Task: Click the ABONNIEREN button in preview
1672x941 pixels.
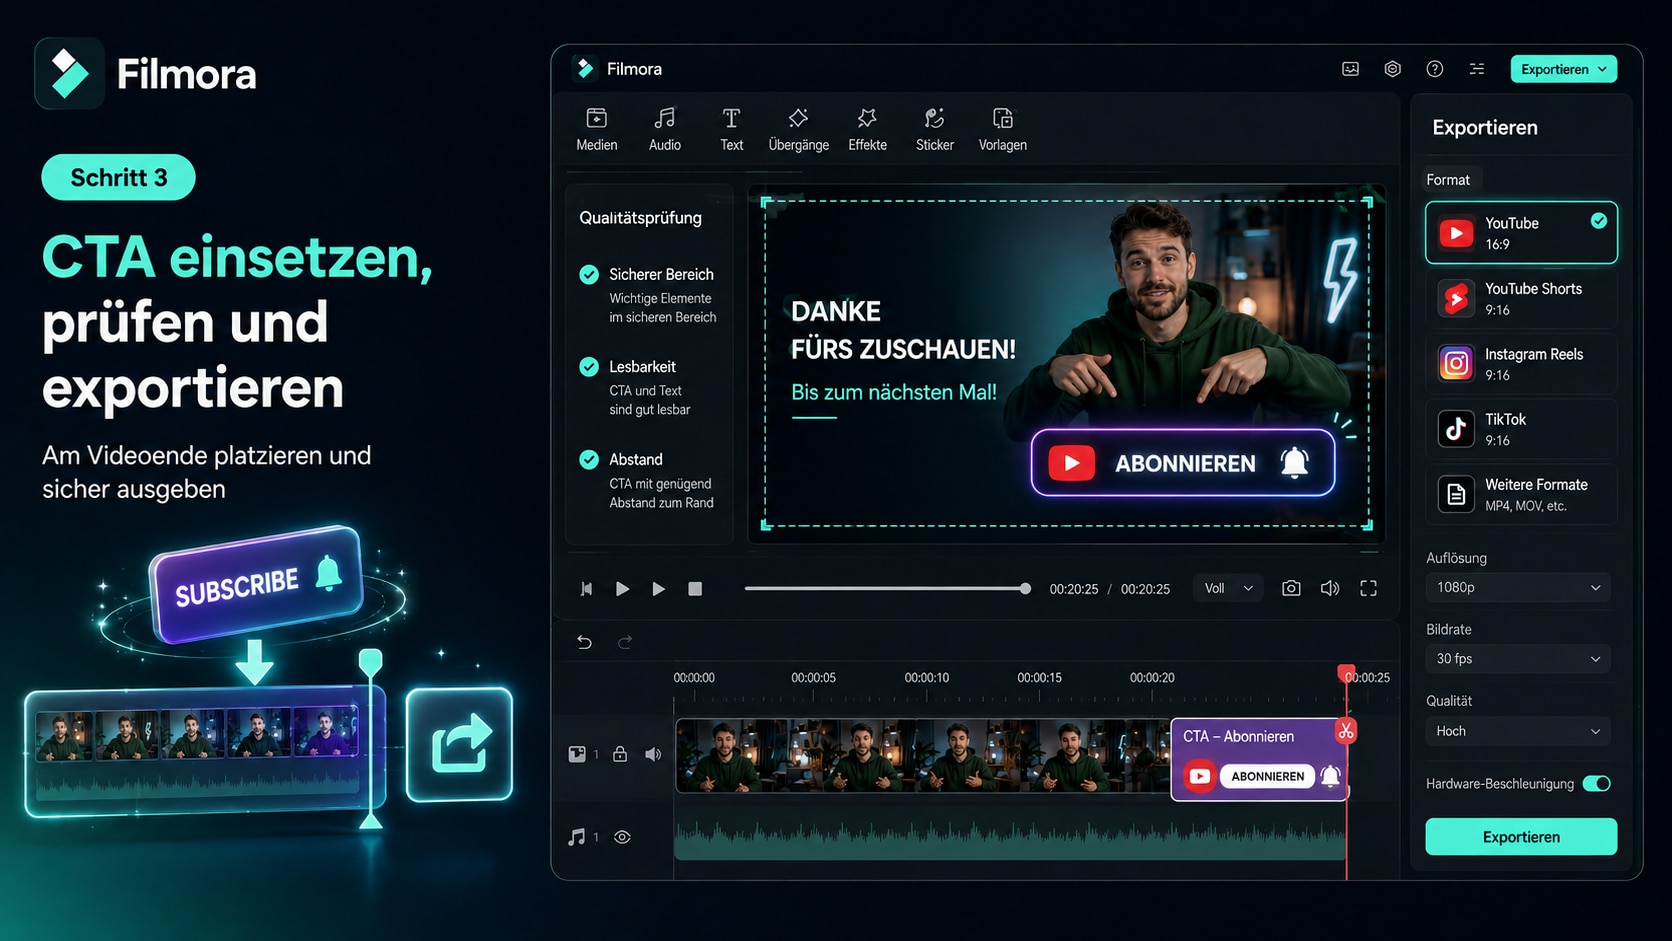Action: click(1183, 463)
